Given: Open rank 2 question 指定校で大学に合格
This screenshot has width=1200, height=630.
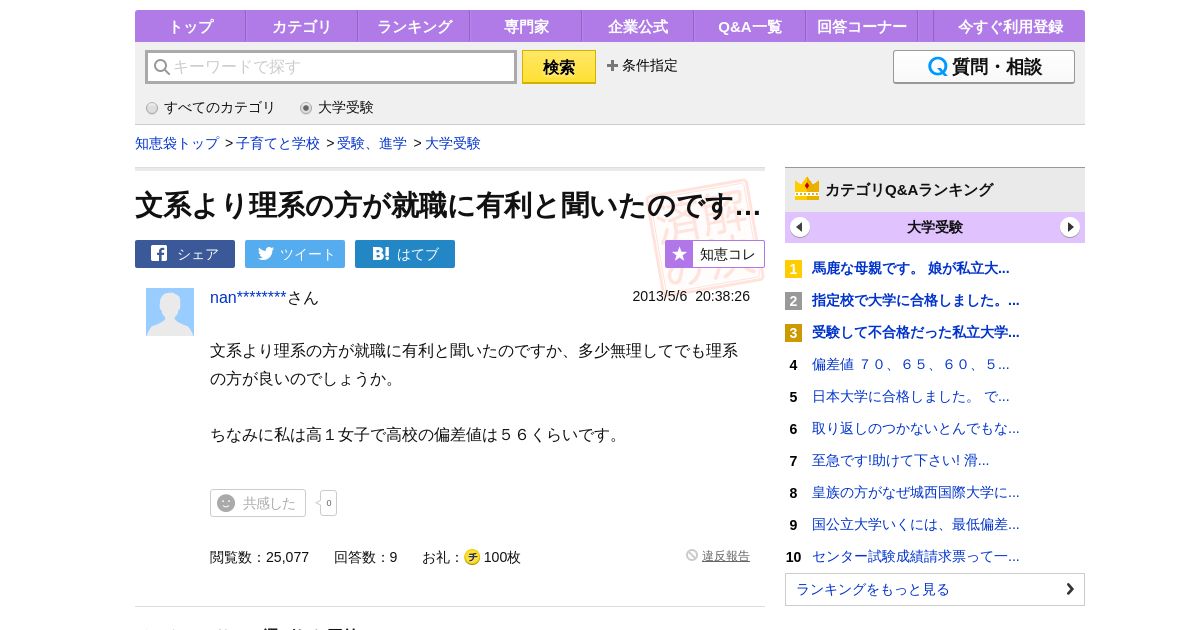Looking at the screenshot, I should pyautogui.click(x=915, y=300).
